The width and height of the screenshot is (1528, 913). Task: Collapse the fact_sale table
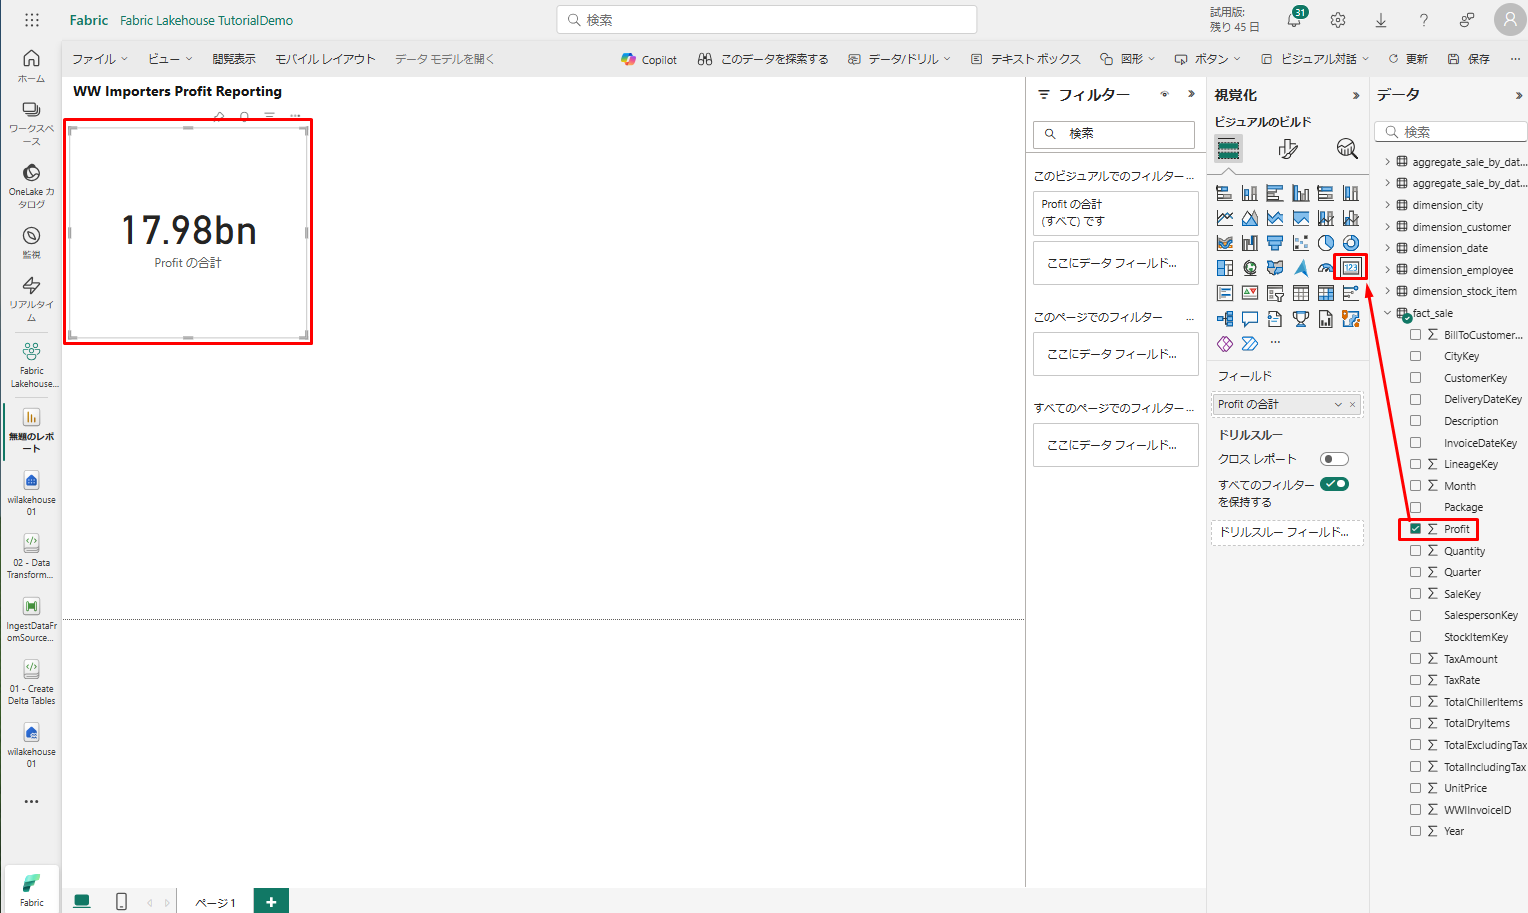pyautogui.click(x=1388, y=313)
